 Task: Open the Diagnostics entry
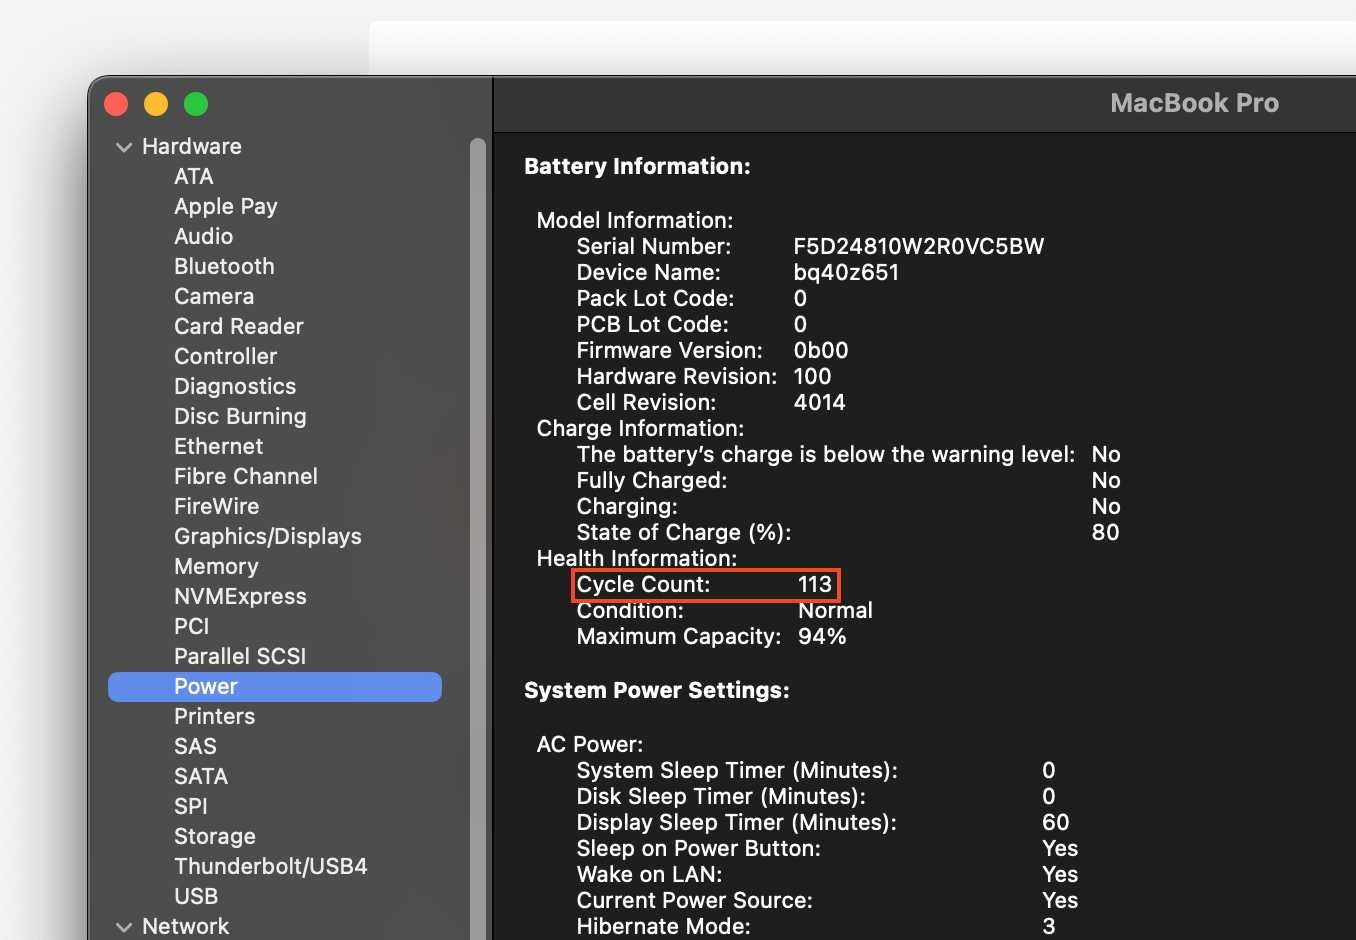click(235, 387)
